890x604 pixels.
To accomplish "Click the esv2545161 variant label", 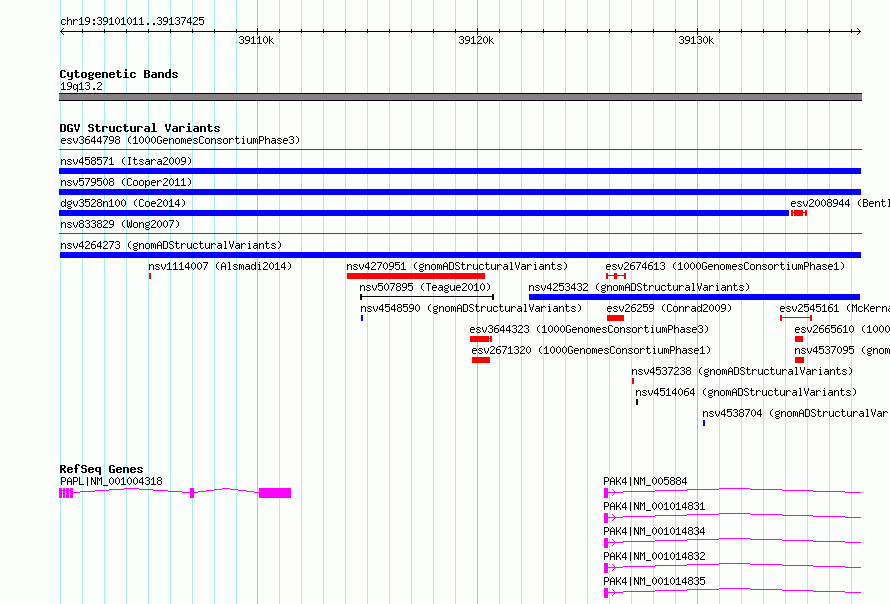I will tap(834, 308).
